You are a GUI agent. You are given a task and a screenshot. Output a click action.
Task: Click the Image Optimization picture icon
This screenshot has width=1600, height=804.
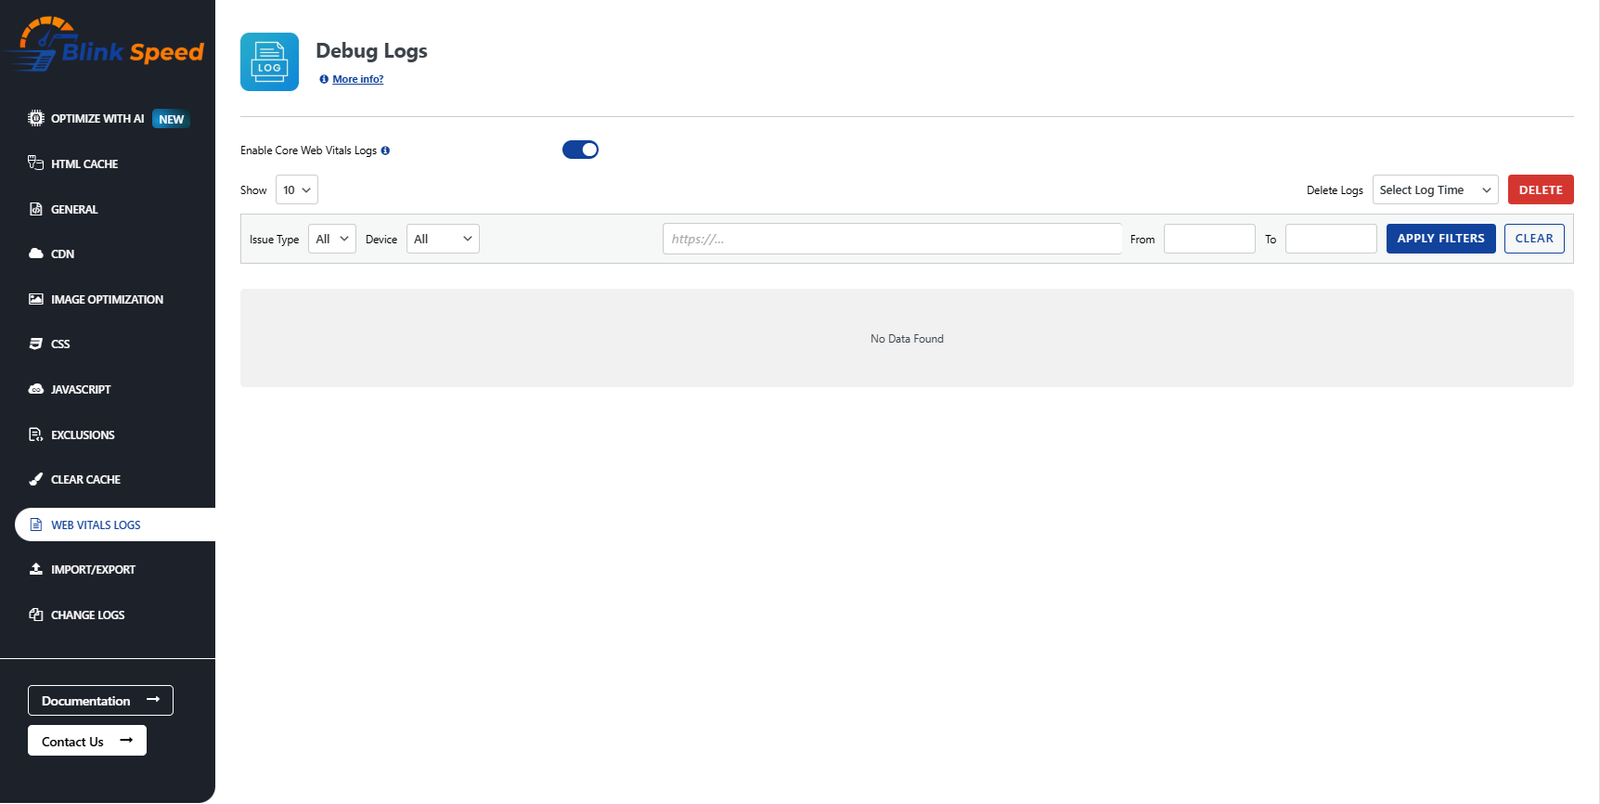tap(36, 299)
